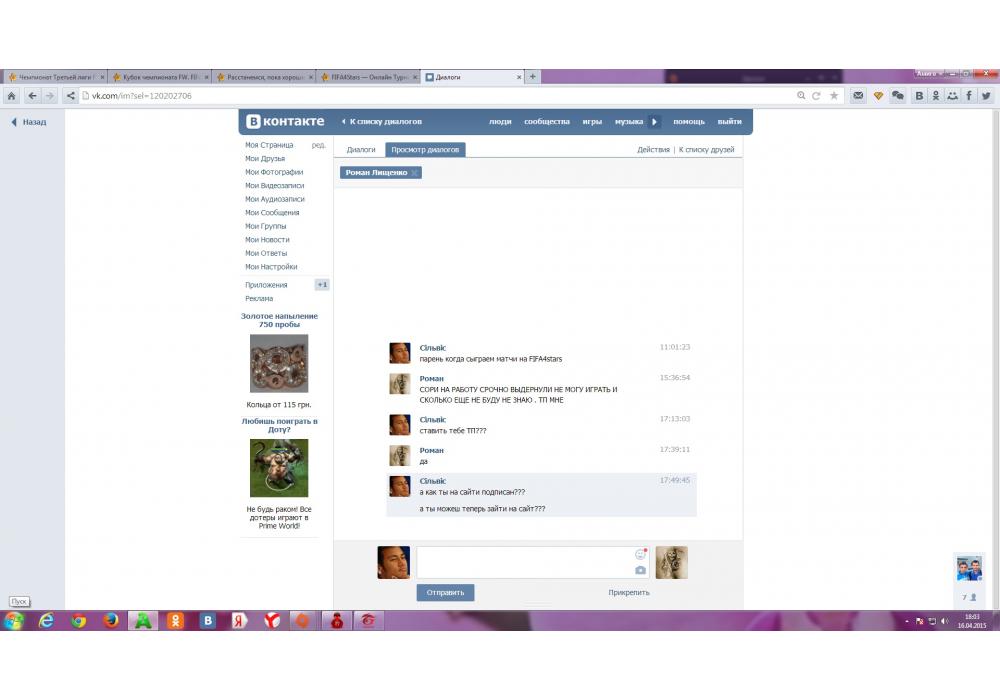This screenshot has width=1000, height=700.
Task: Remove the Роман Лищенко dialog tab chip
Action: coord(415,173)
